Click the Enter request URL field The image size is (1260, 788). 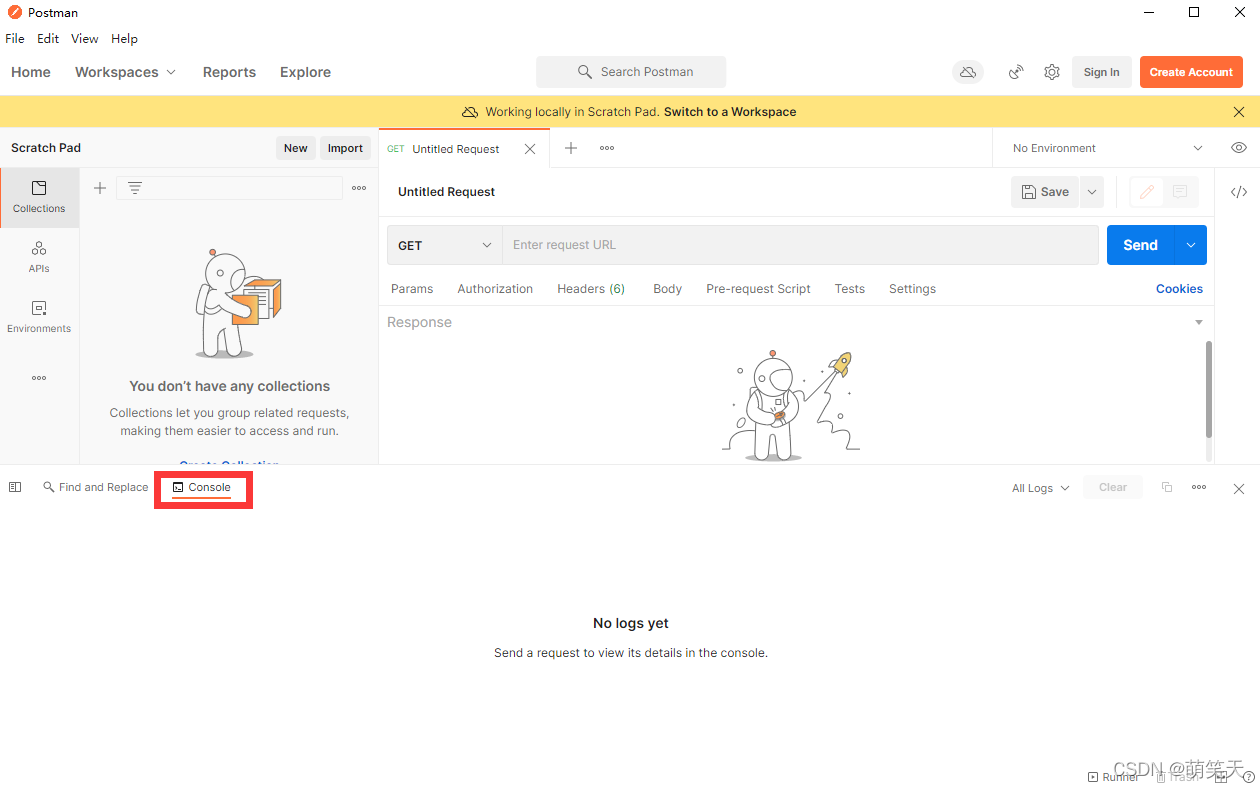point(800,245)
